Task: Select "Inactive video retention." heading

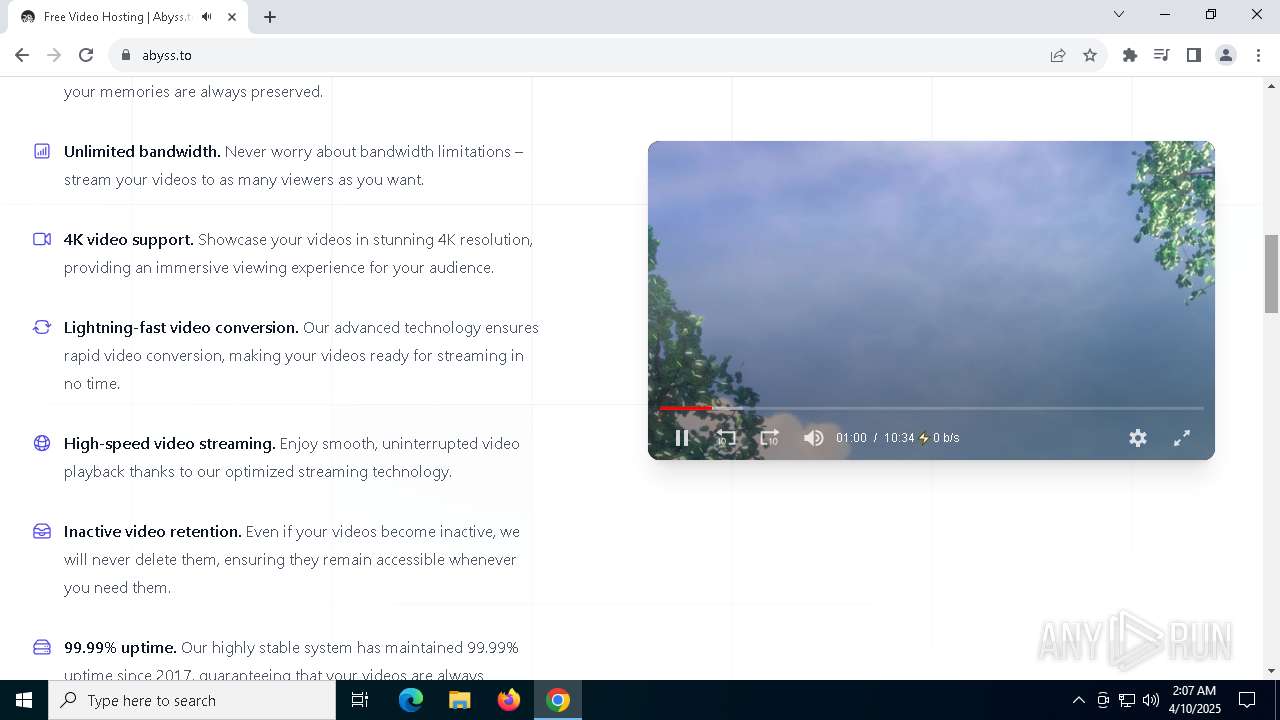Action: coord(153,531)
